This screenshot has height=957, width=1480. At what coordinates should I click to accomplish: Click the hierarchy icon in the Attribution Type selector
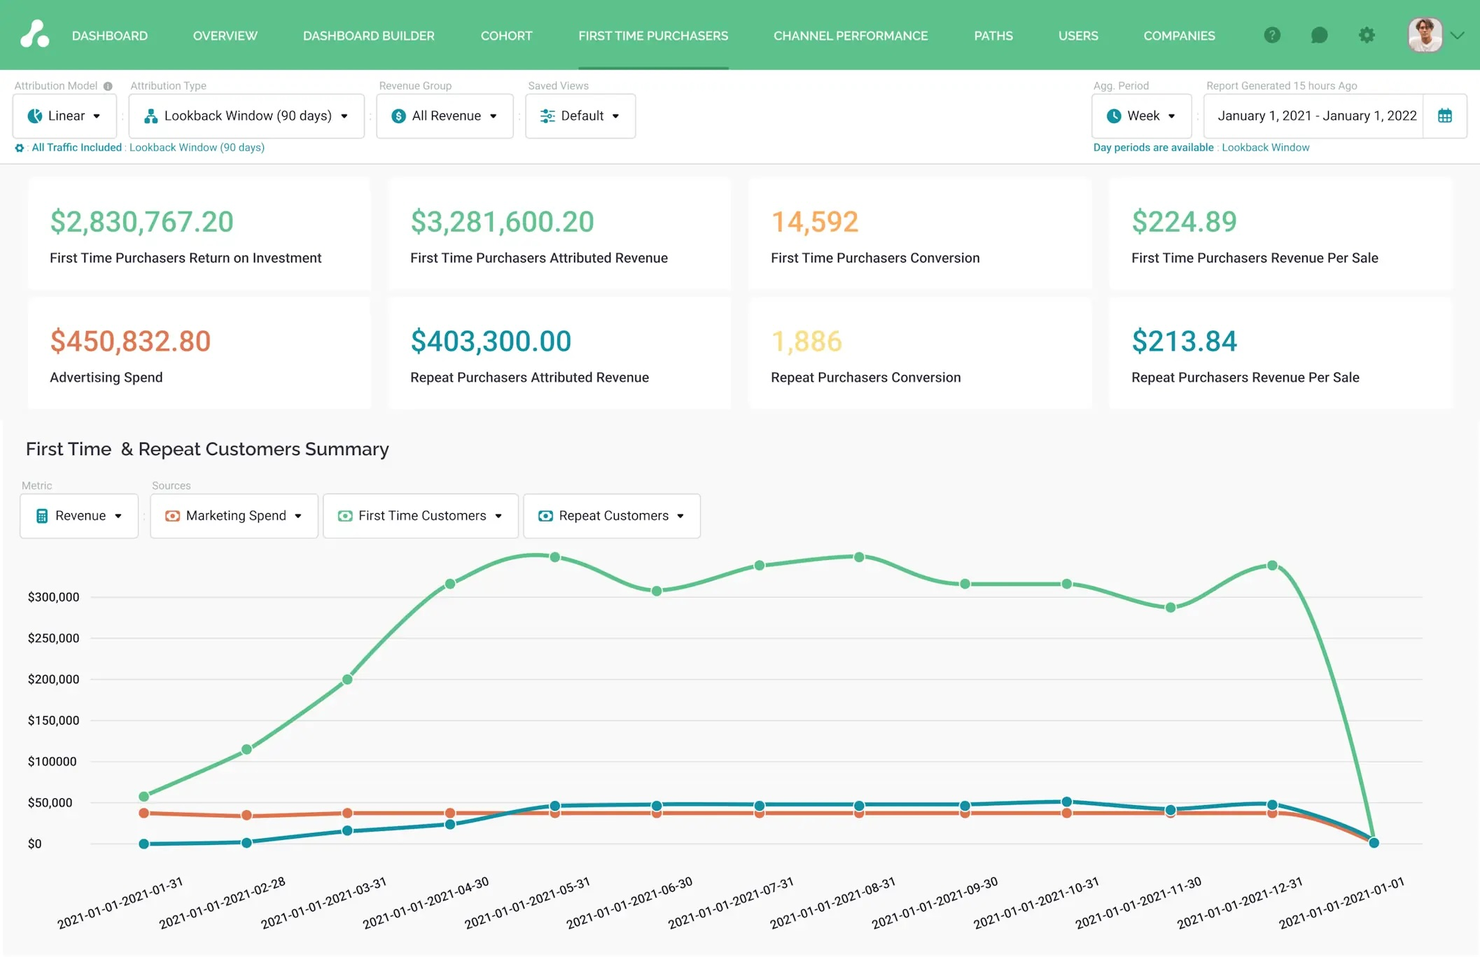pyautogui.click(x=149, y=115)
